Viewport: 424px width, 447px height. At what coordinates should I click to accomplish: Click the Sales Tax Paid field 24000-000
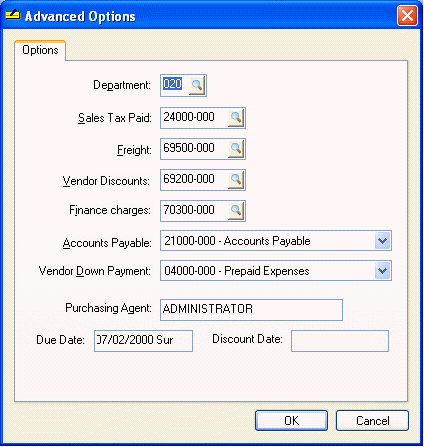click(x=194, y=118)
